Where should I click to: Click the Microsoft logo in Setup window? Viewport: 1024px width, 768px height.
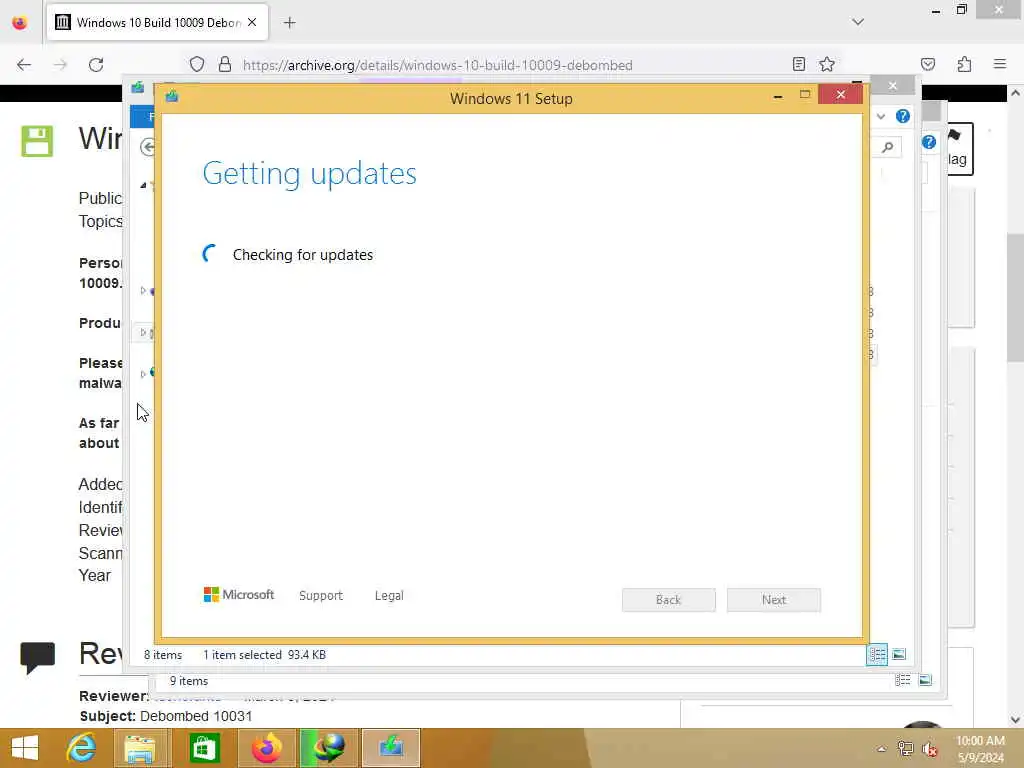pyautogui.click(x=239, y=595)
